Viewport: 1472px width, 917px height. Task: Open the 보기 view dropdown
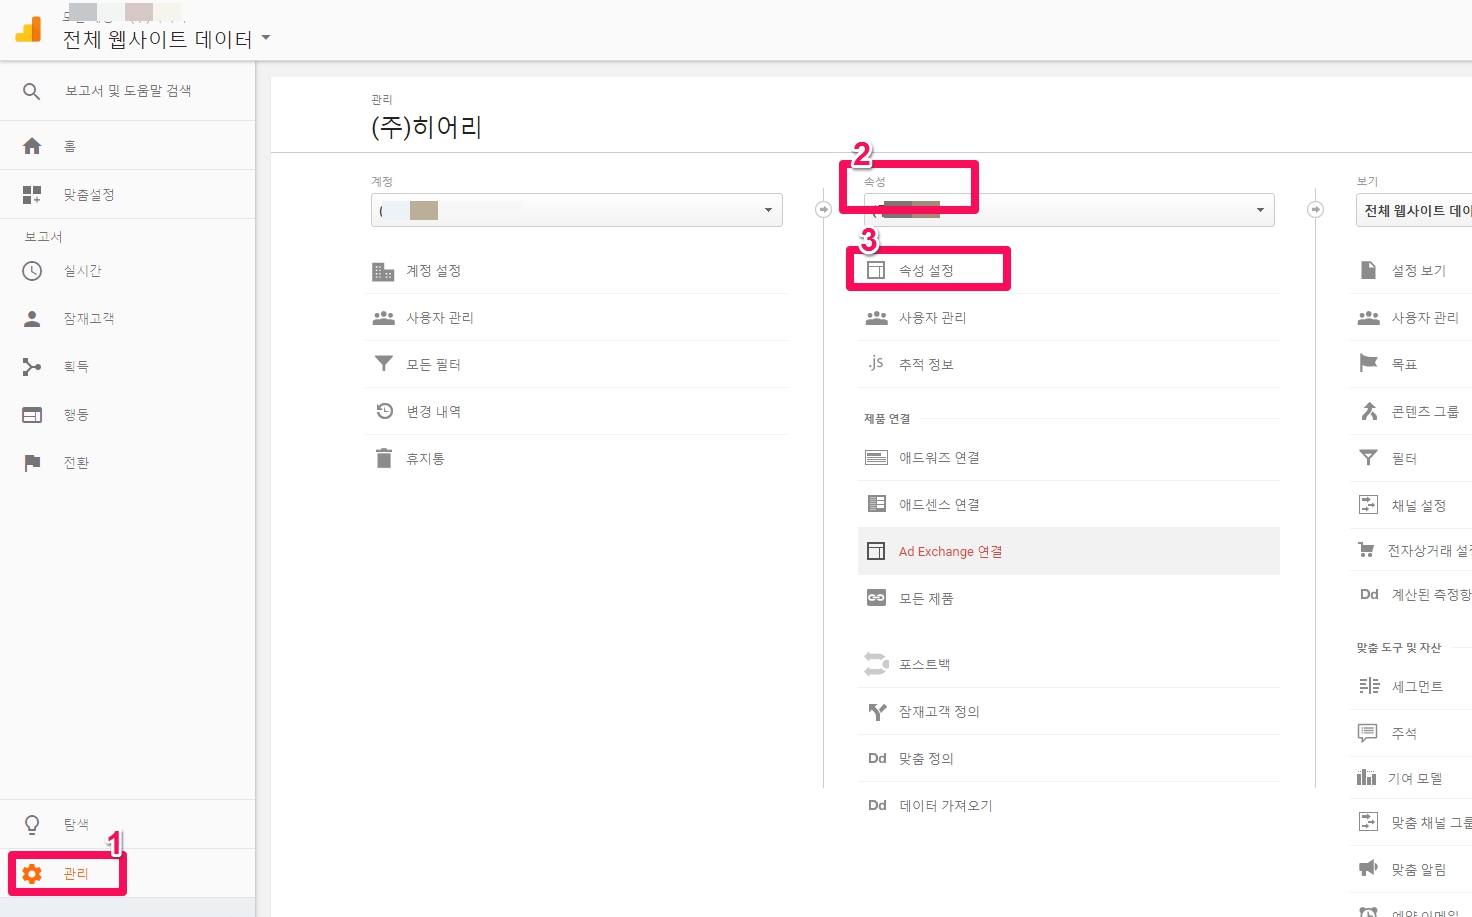(x=1414, y=210)
